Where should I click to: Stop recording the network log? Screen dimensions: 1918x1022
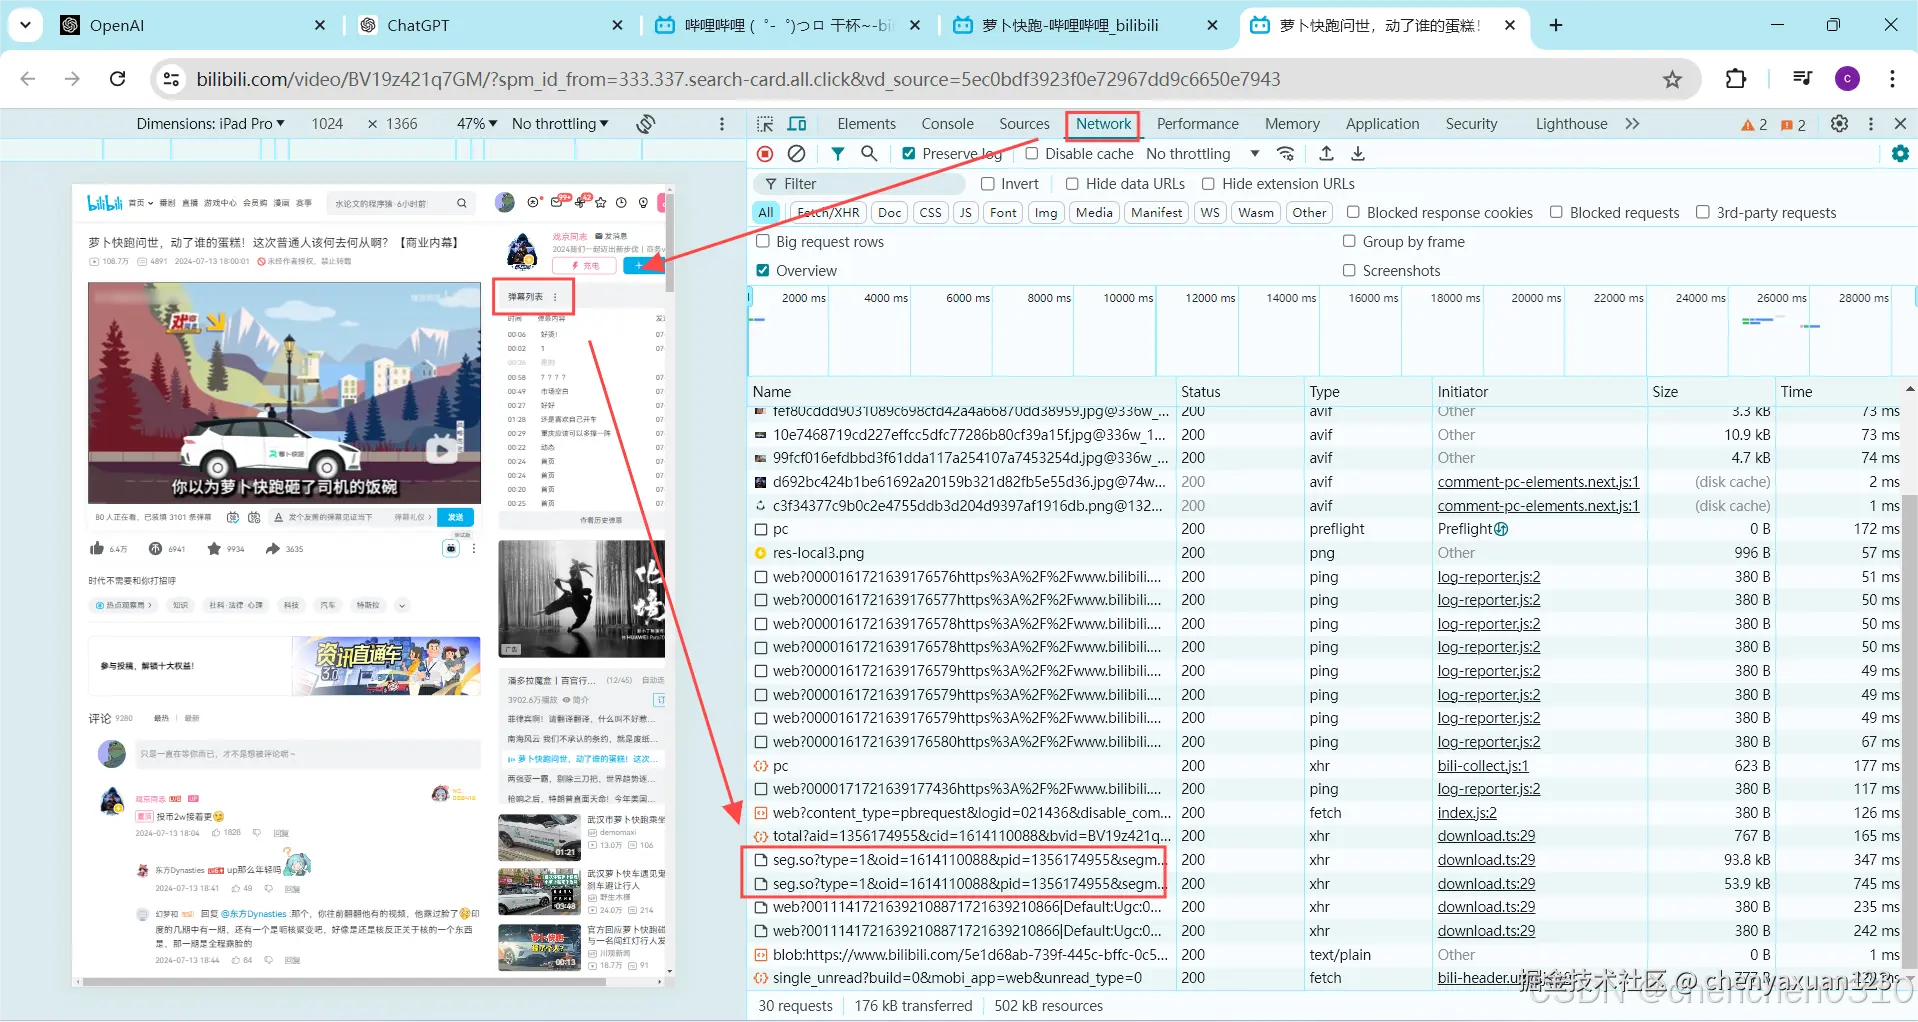[x=765, y=154]
